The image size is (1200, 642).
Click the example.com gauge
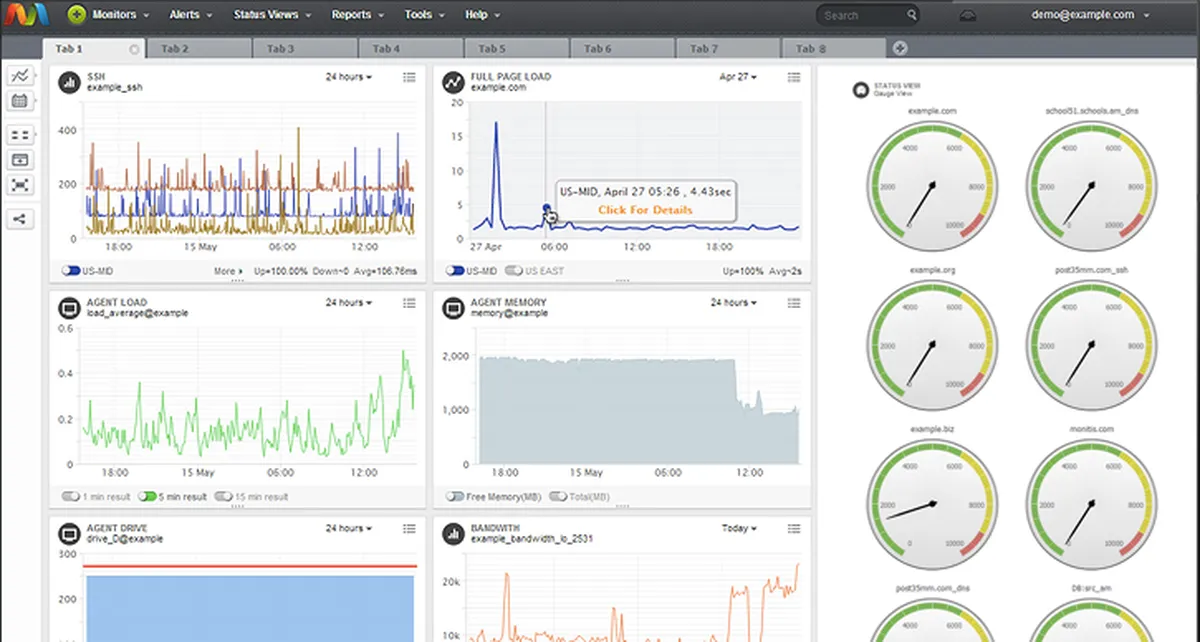click(932, 187)
